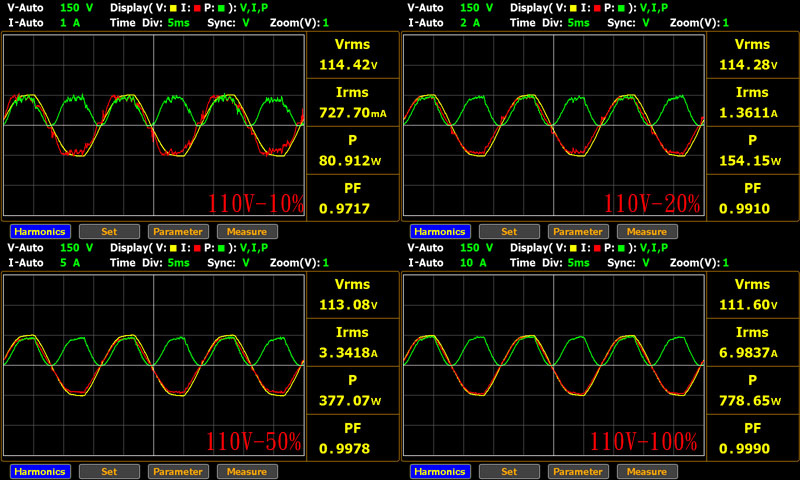
Task: Click V-Auto 150 V in the 110V-100% screen
Action: click(x=477, y=248)
